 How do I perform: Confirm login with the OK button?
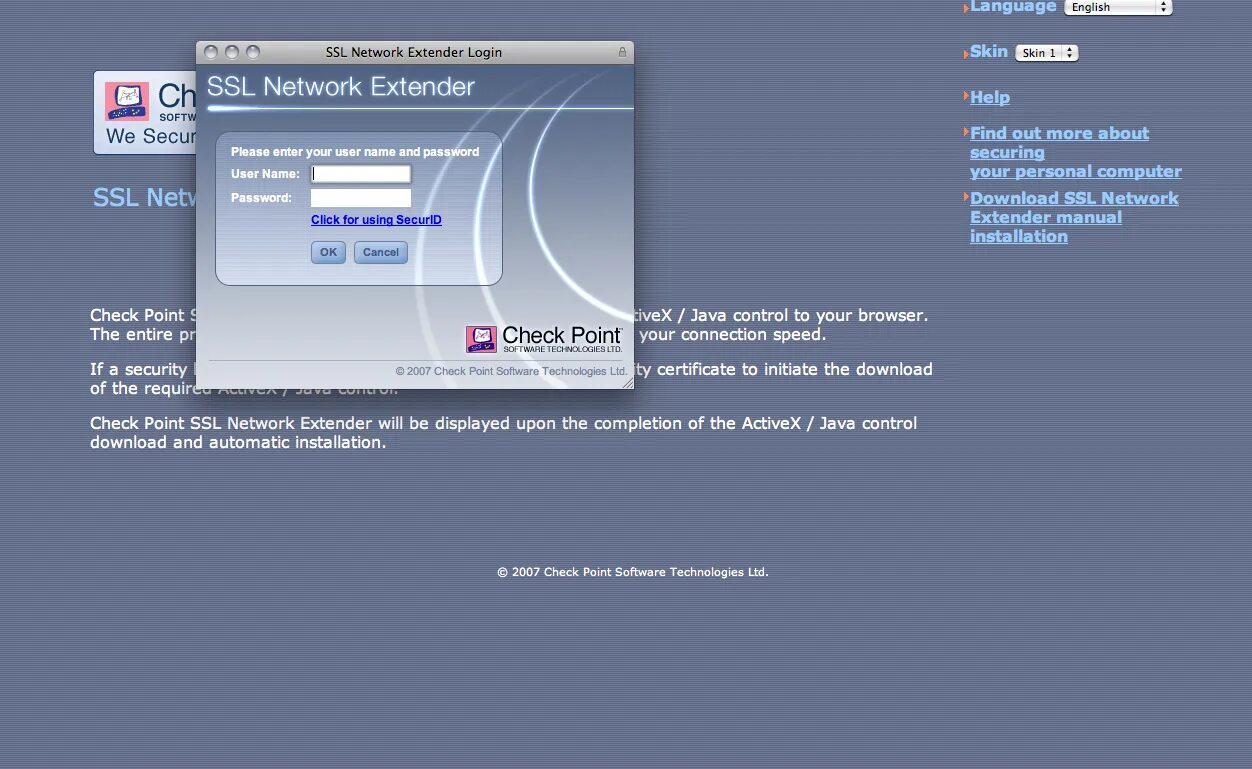point(328,252)
